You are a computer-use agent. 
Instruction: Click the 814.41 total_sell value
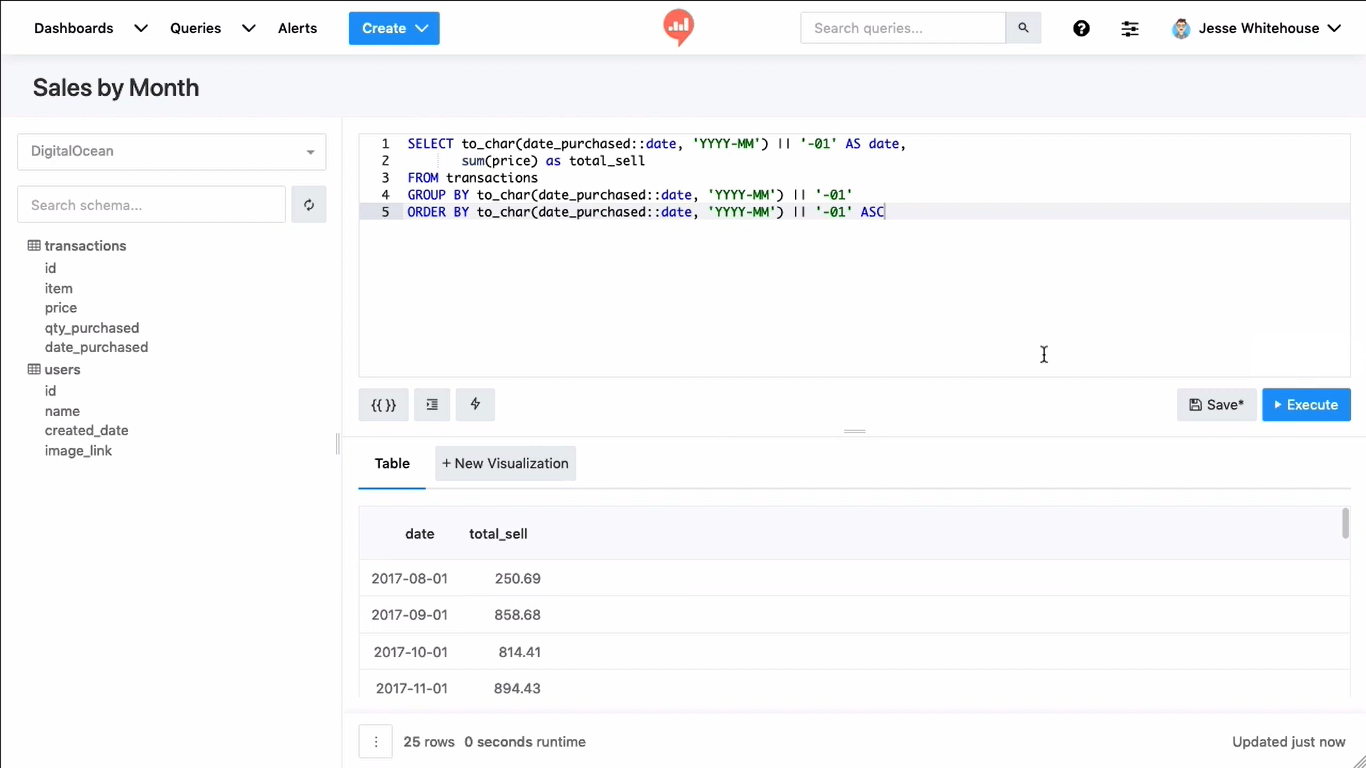point(520,652)
